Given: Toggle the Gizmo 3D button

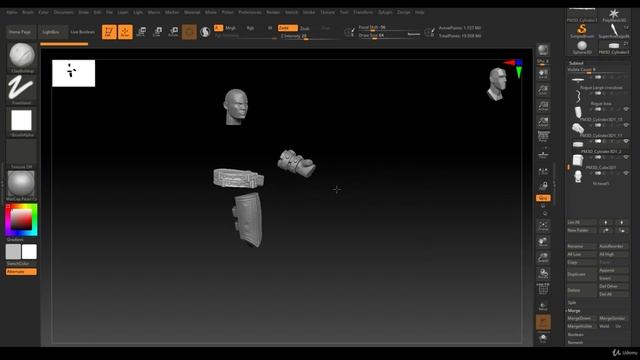Looking at the screenshot, I should 189,32.
